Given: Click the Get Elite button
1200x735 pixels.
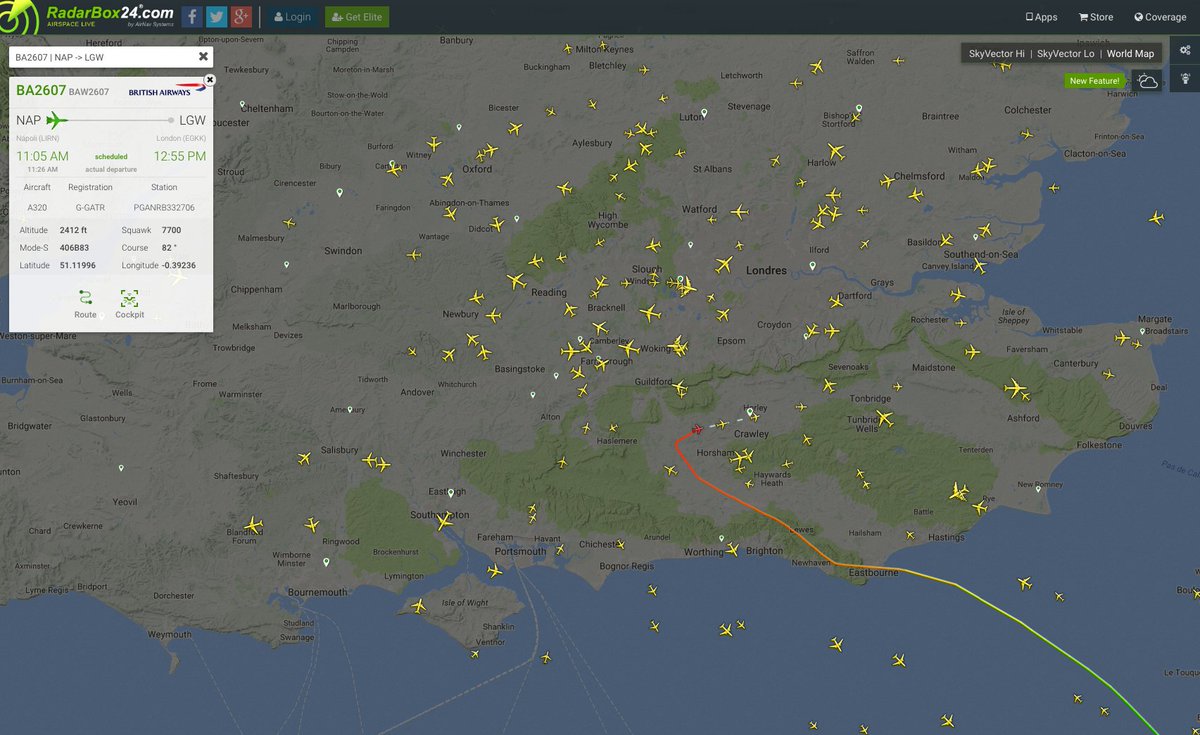Looking at the screenshot, I should point(358,17).
